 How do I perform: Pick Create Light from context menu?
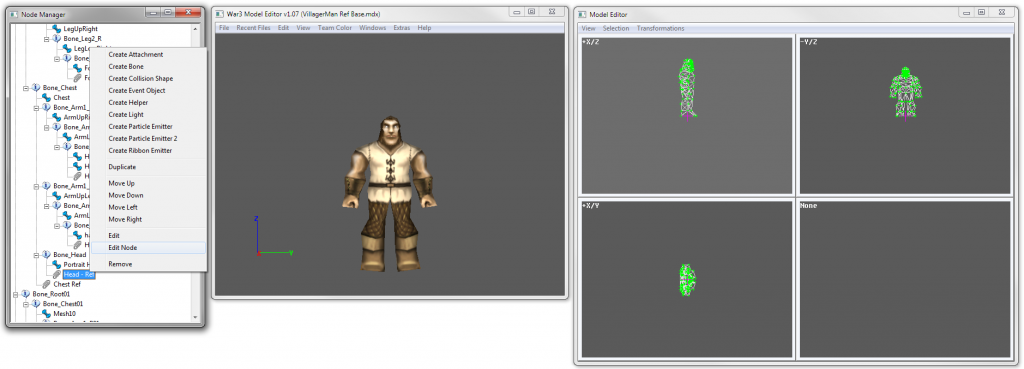pos(126,114)
